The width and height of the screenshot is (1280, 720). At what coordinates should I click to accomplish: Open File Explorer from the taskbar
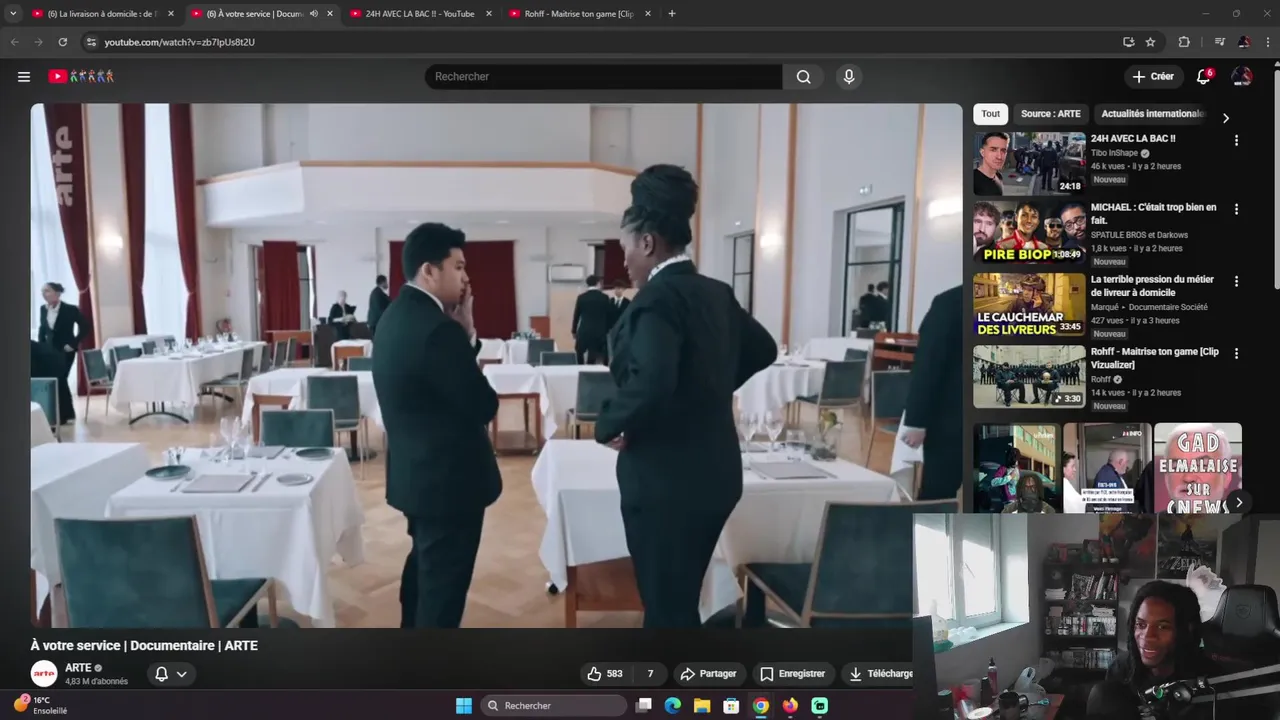[x=702, y=706]
